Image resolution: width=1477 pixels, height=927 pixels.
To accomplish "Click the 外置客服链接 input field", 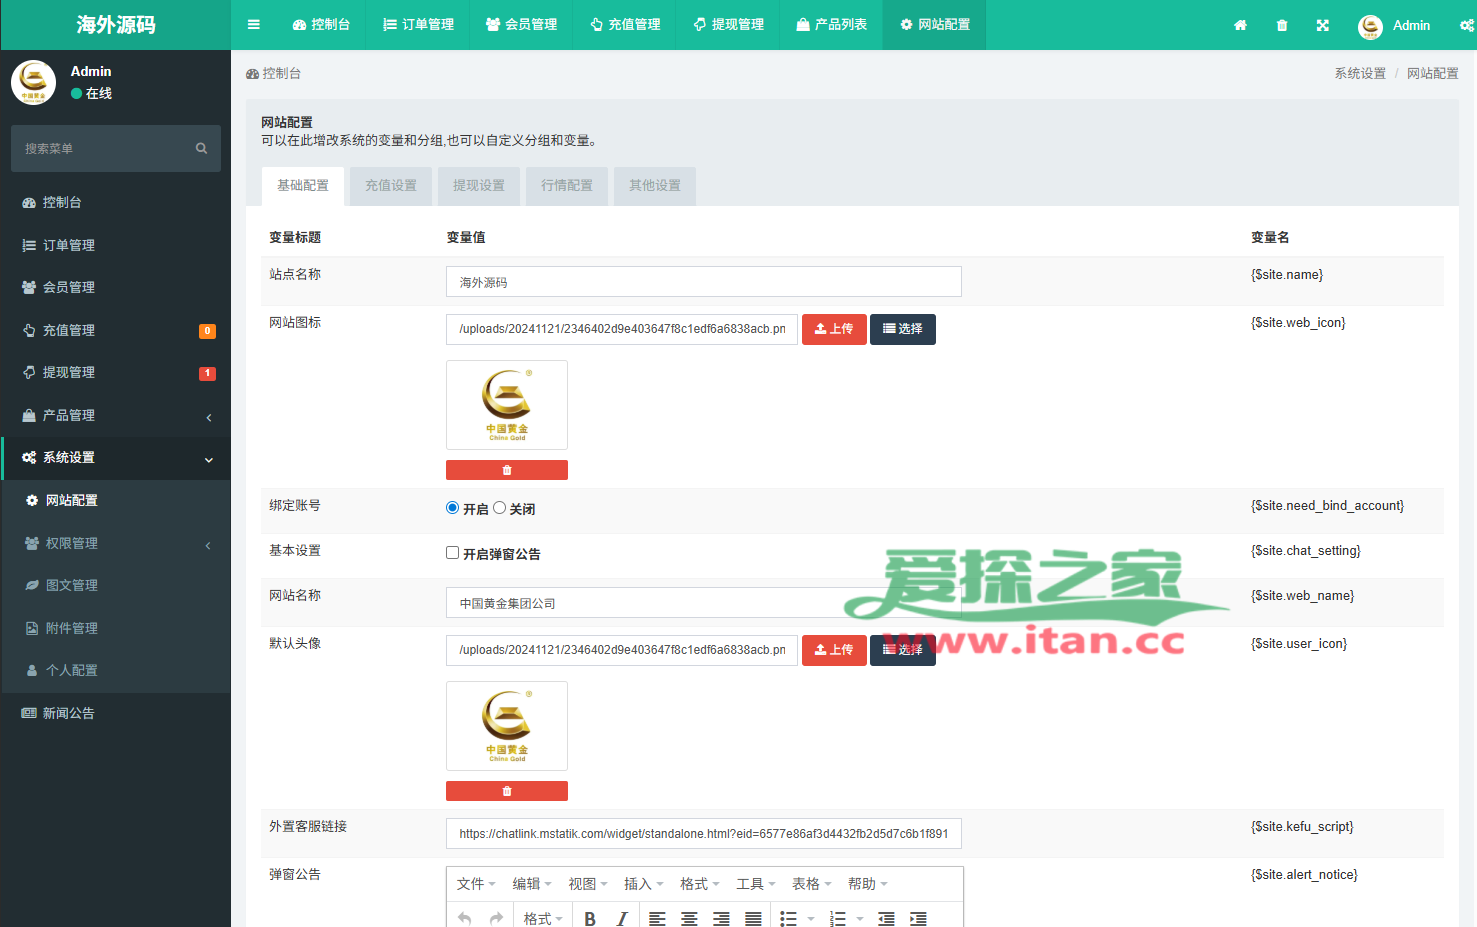I will 704,834.
